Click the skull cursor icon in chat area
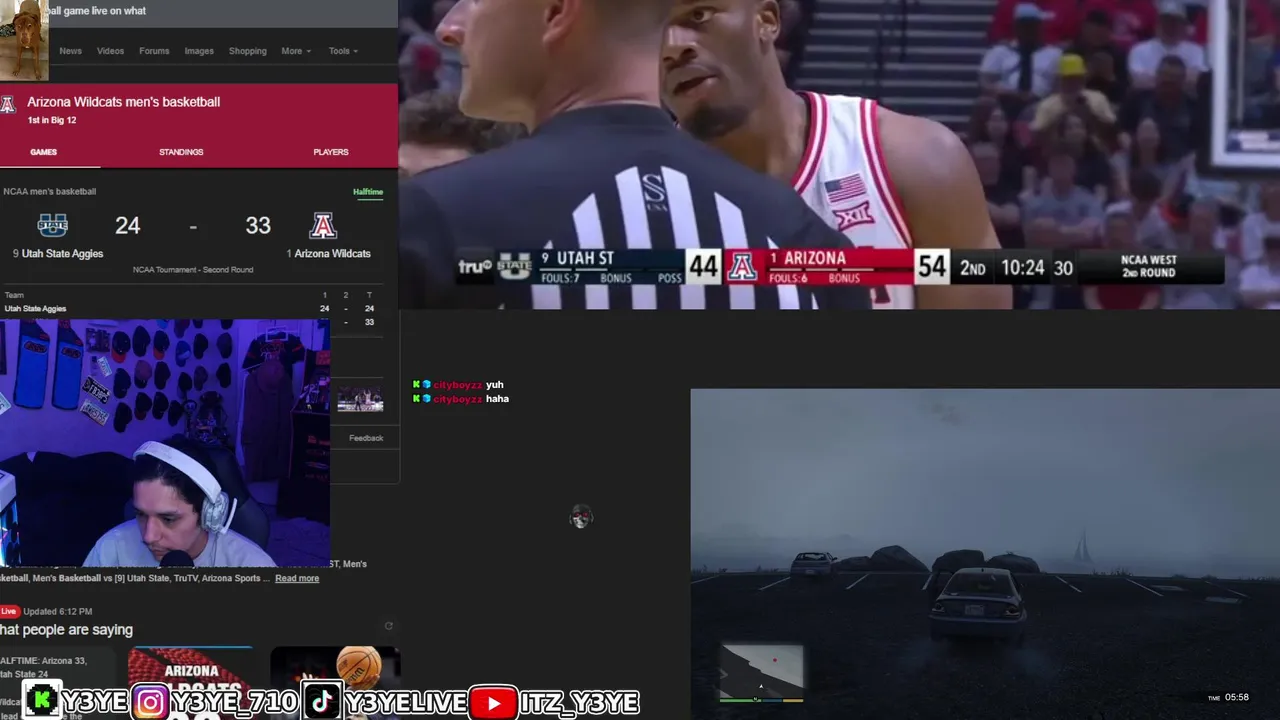Image resolution: width=1280 pixels, height=720 pixels. click(581, 517)
